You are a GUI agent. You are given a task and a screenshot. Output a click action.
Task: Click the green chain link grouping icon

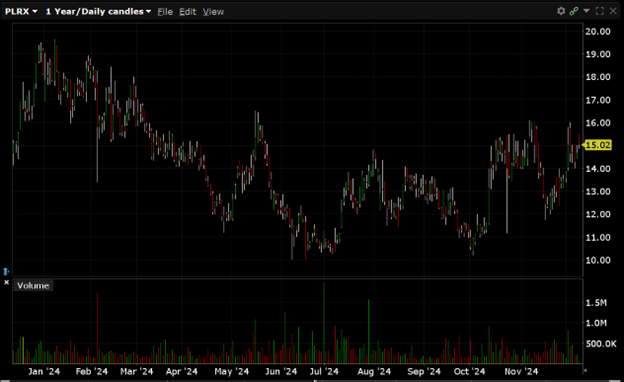click(x=574, y=11)
